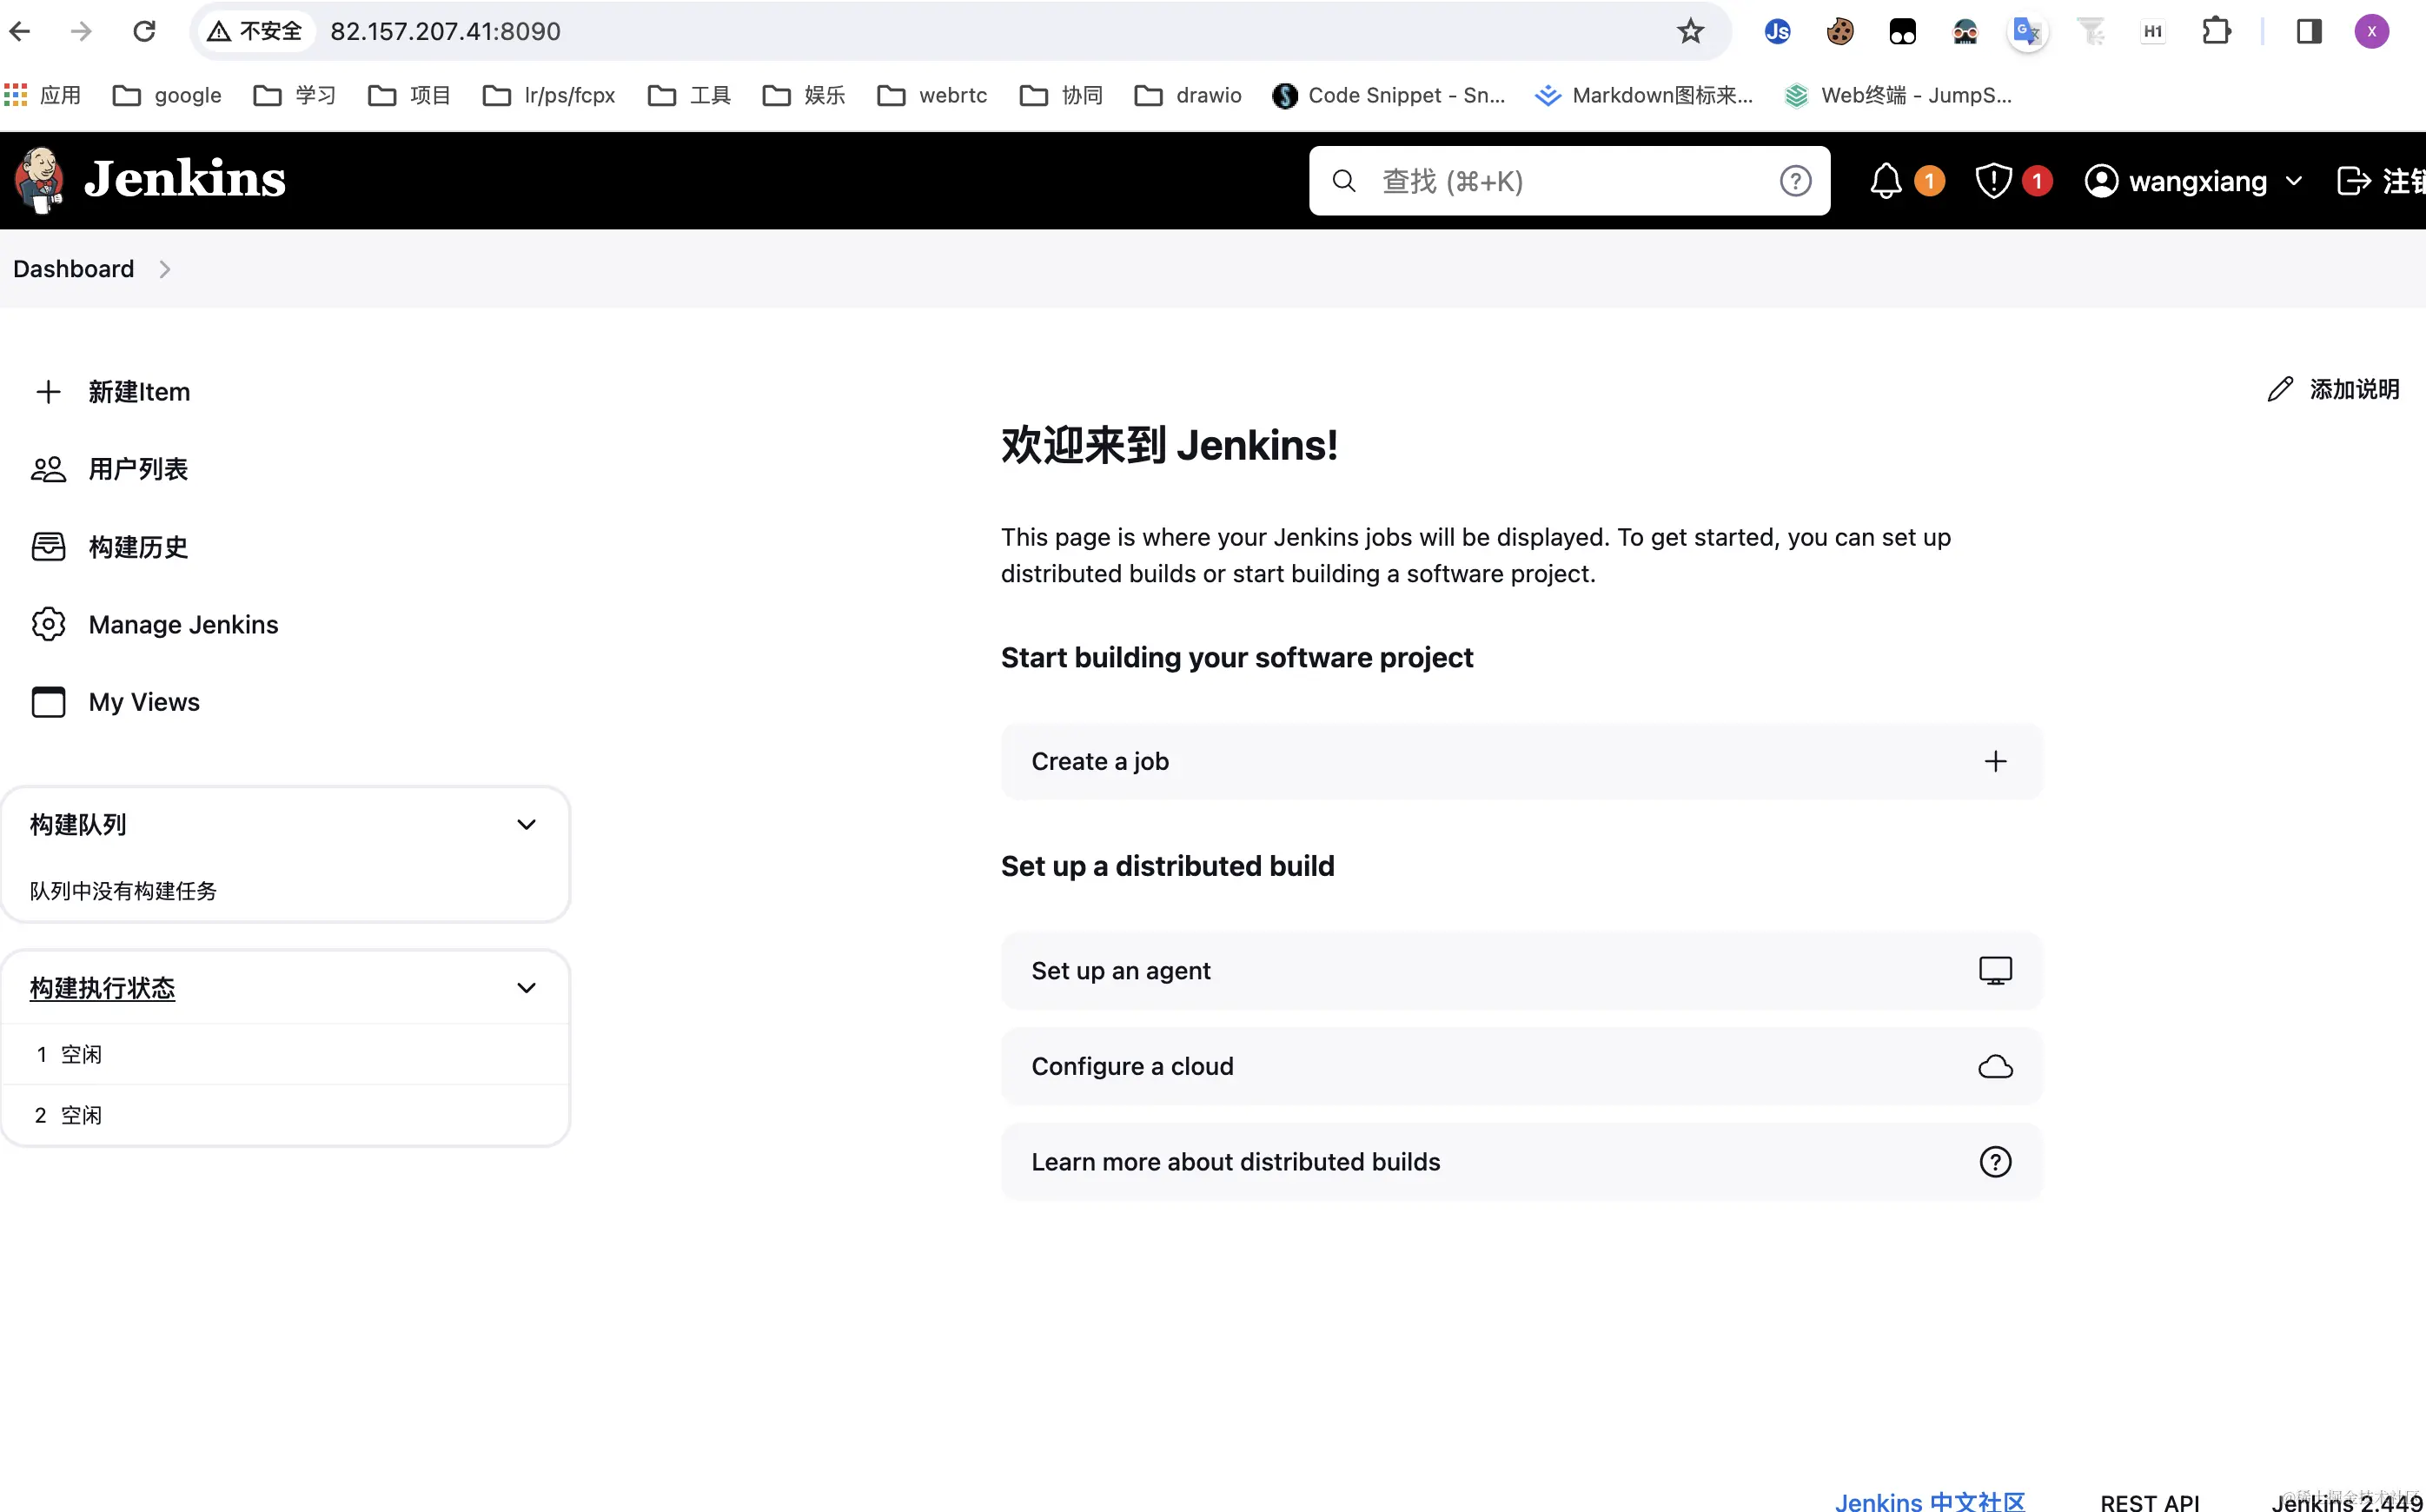Open the 构建执行状态 link
The height and width of the screenshot is (1512, 2426).
[102, 988]
